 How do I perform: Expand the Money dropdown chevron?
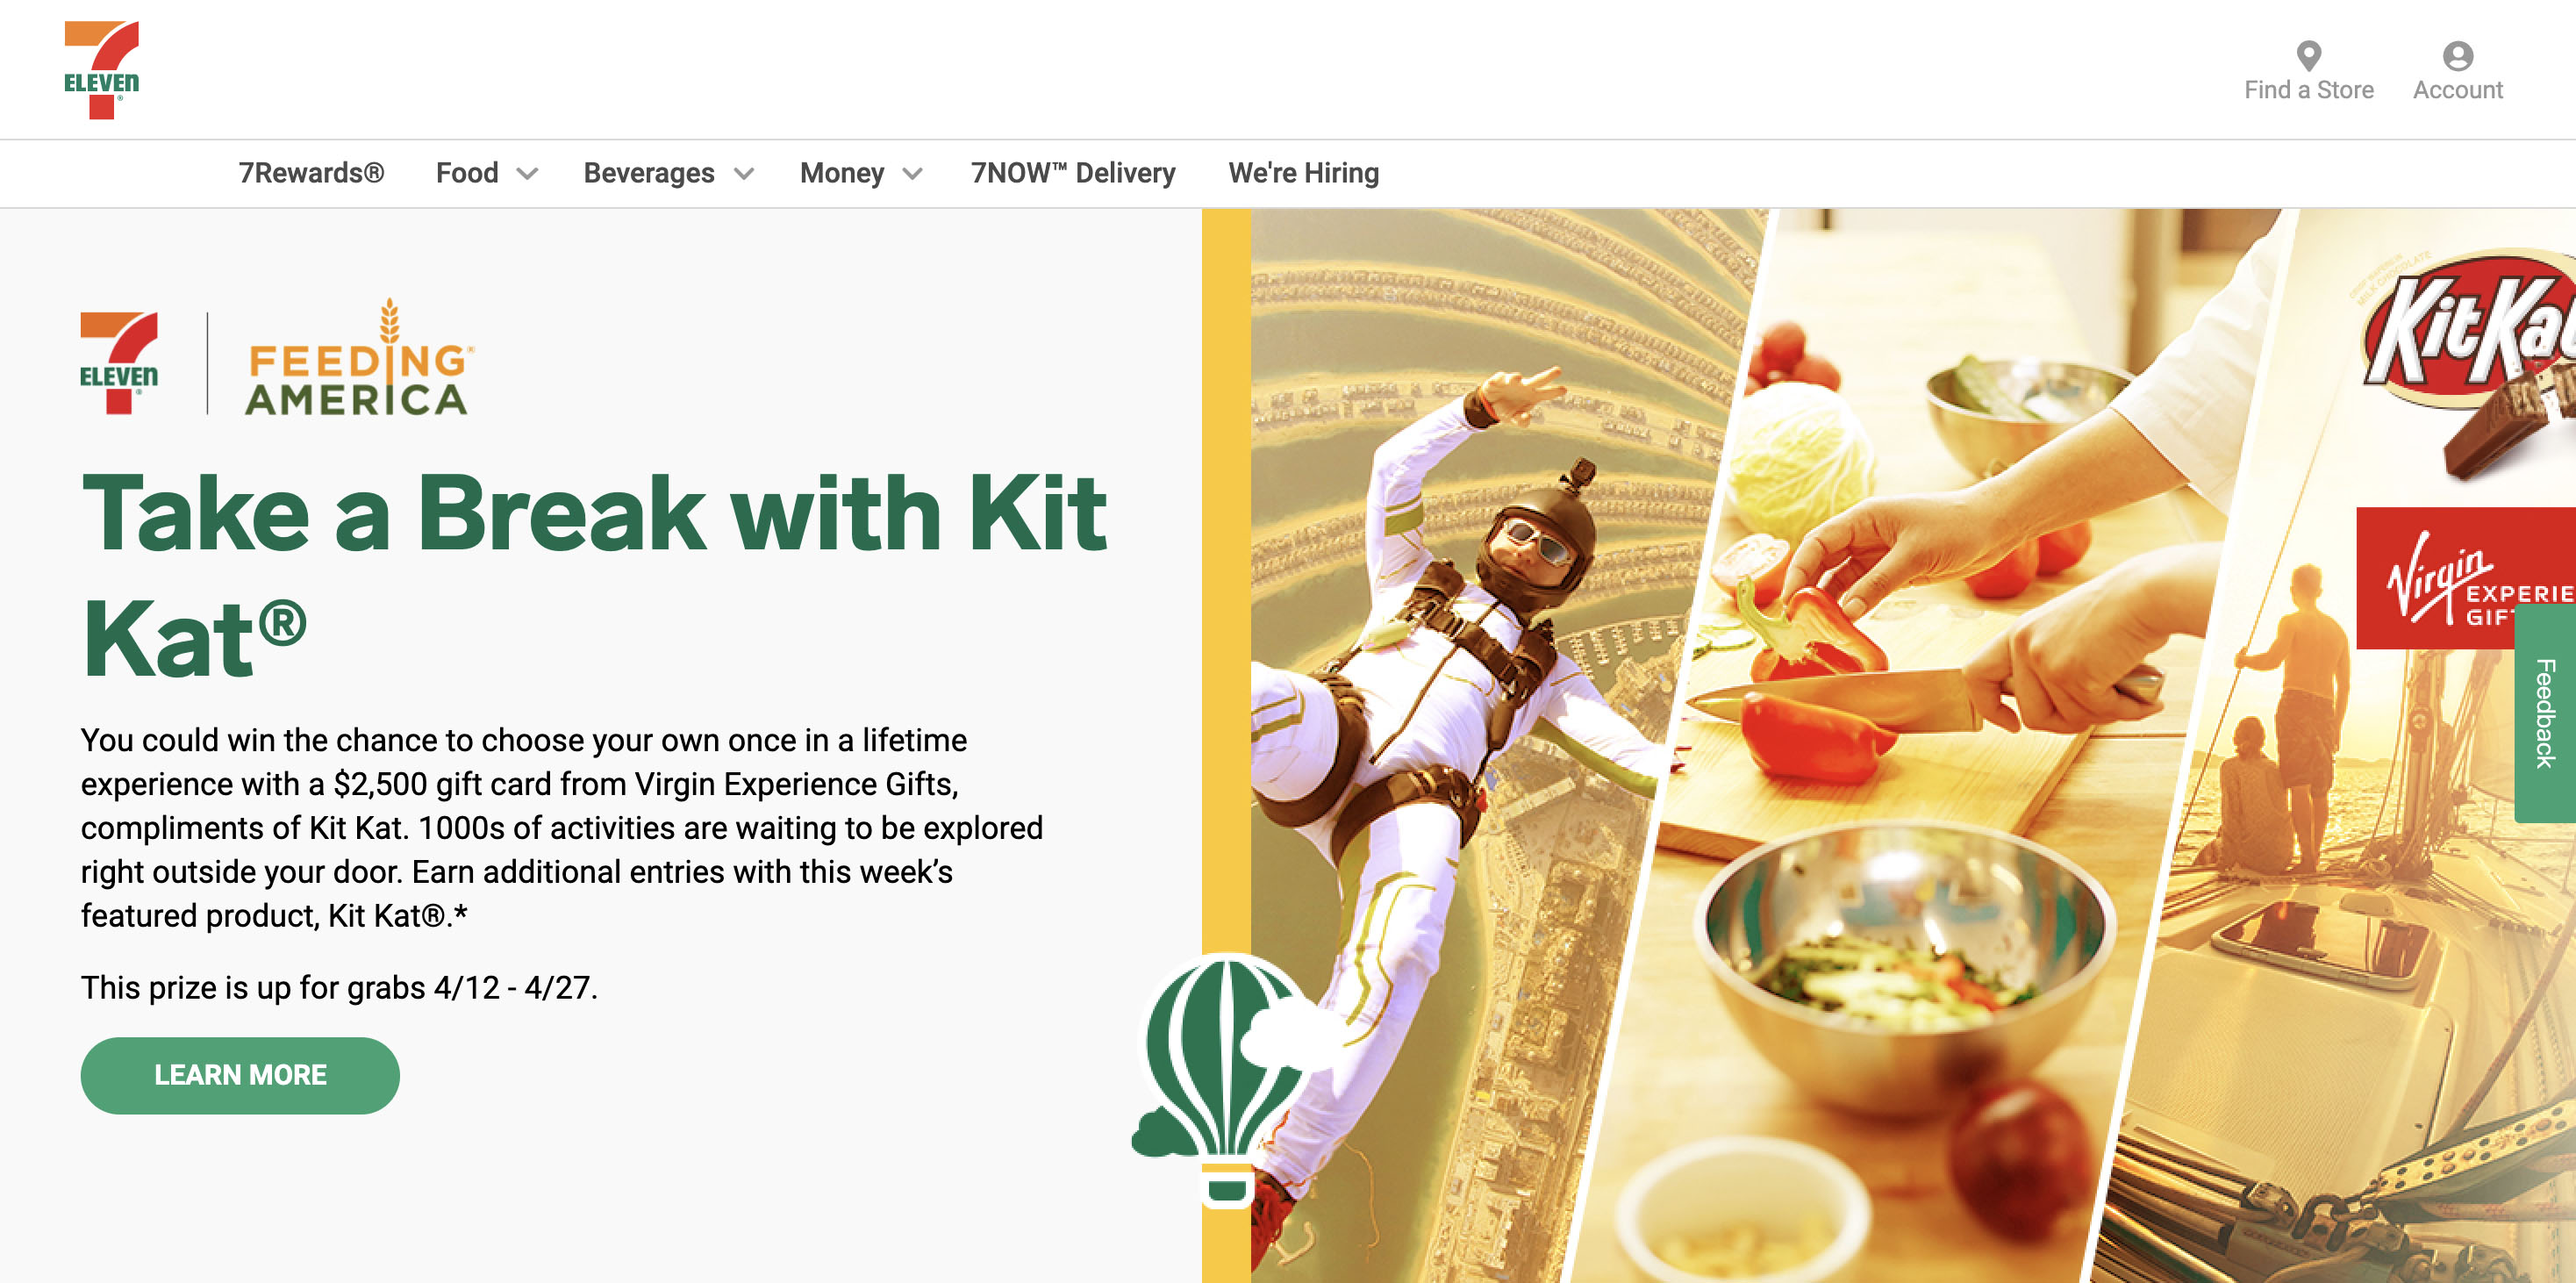(912, 174)
